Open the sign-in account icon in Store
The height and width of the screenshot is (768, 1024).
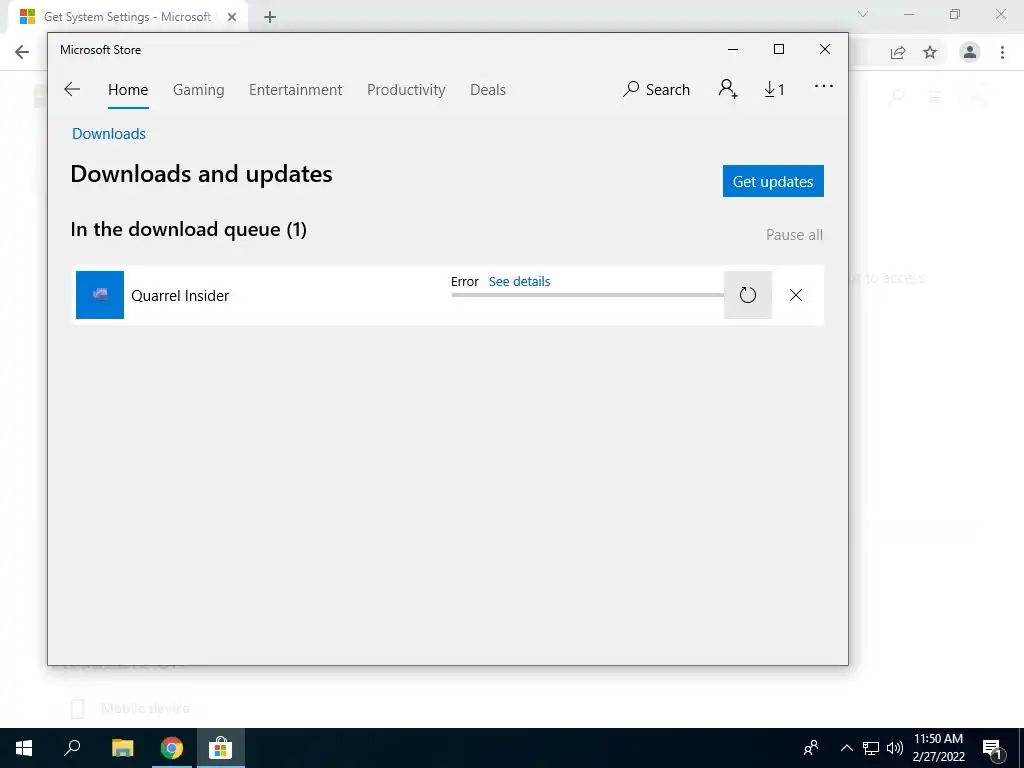point(728,89)
